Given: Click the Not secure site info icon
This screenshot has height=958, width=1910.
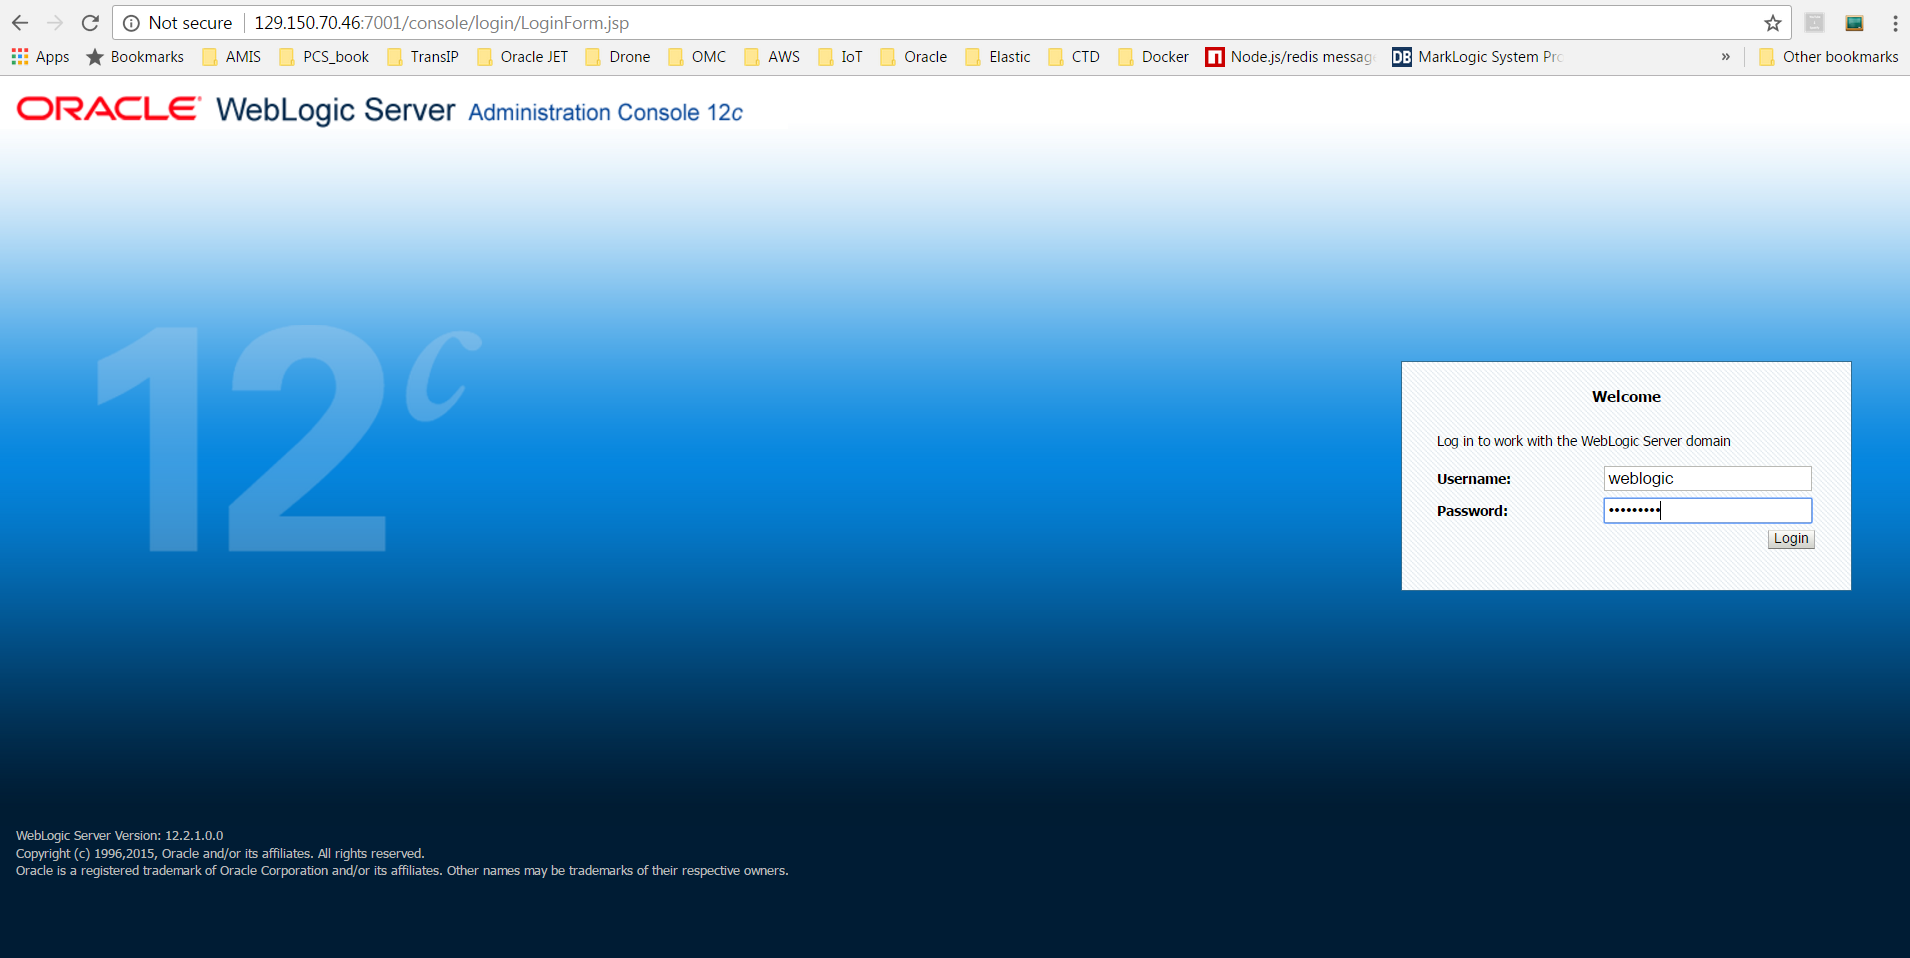Looking at the screenshot, I should (131, 23).
